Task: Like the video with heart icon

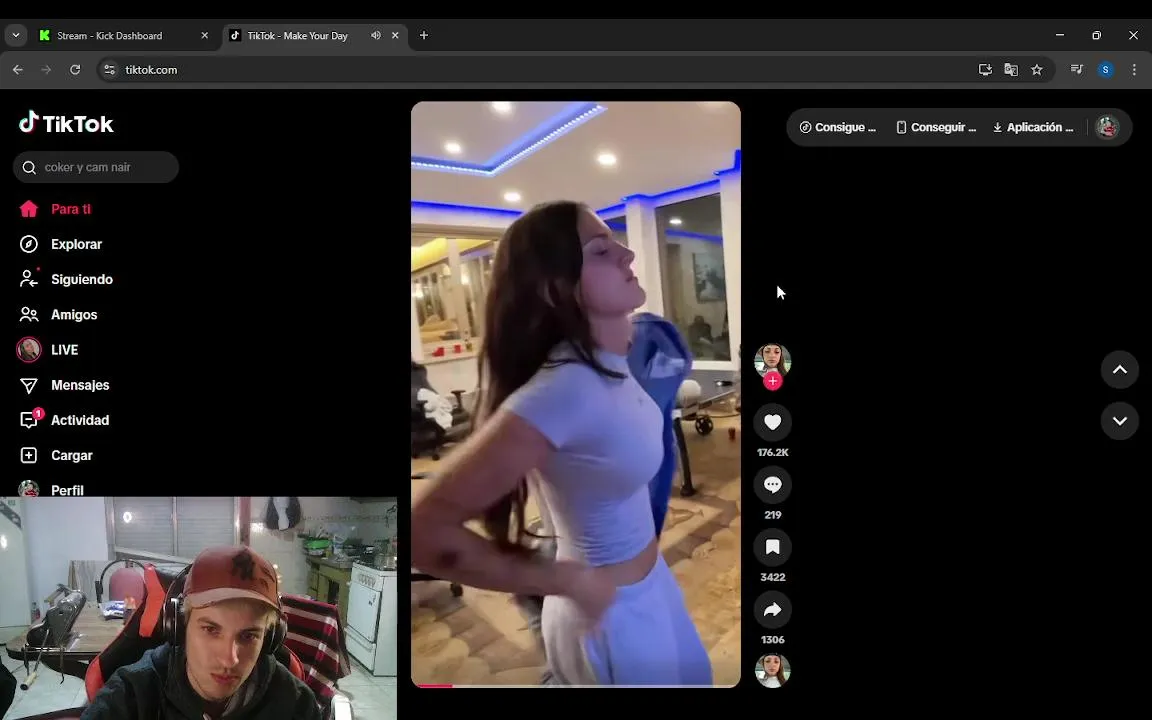Action: coord(772,422)
